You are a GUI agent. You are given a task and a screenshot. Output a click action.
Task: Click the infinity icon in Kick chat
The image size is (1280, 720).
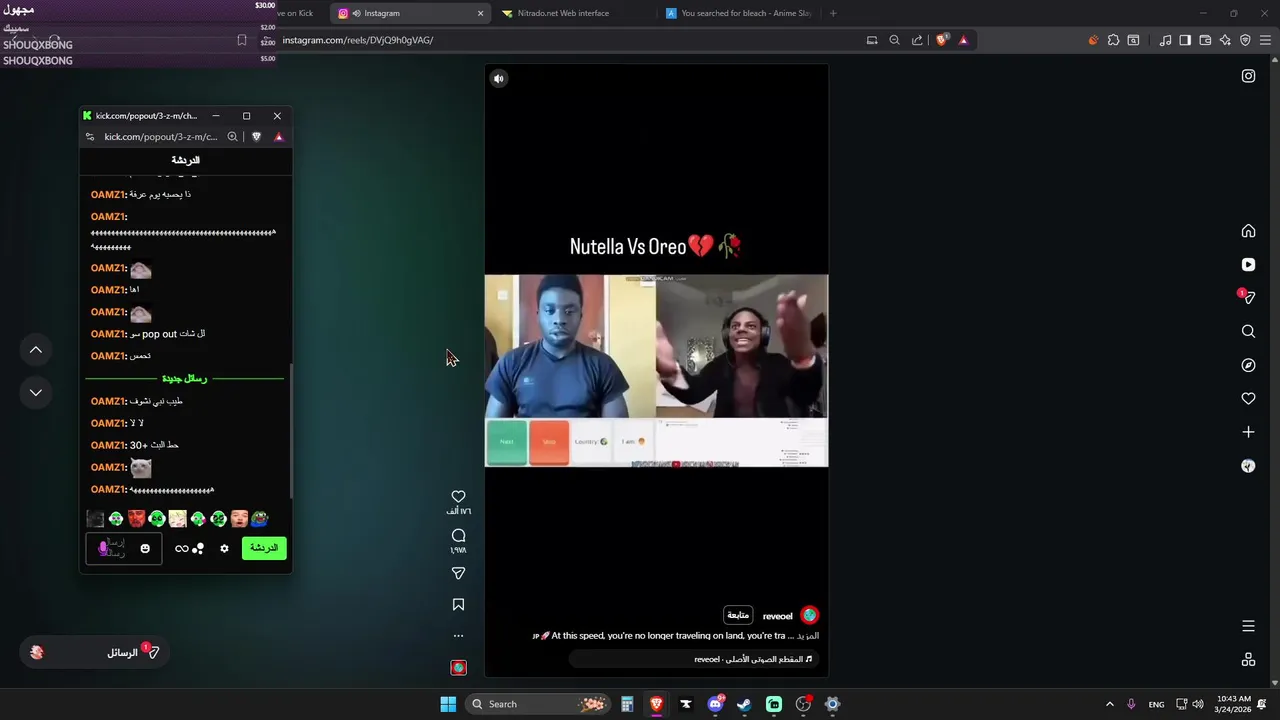181,548
